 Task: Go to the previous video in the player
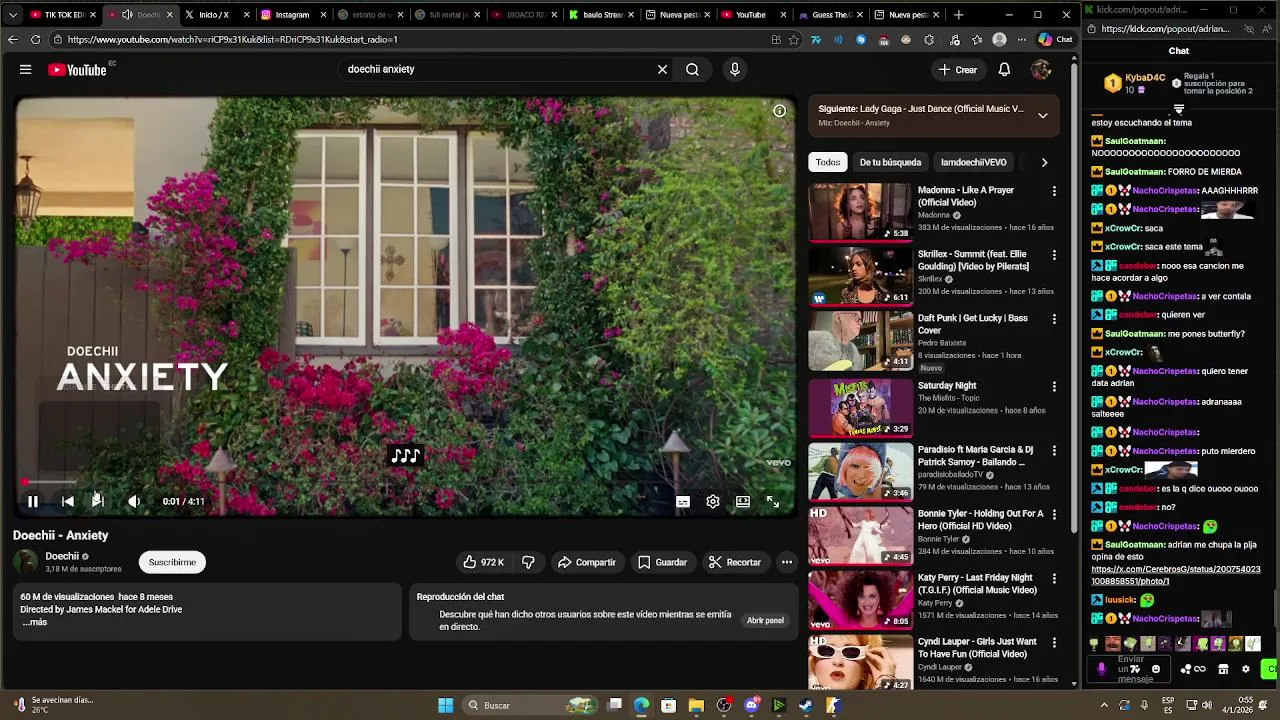click(x=67, y=502)
